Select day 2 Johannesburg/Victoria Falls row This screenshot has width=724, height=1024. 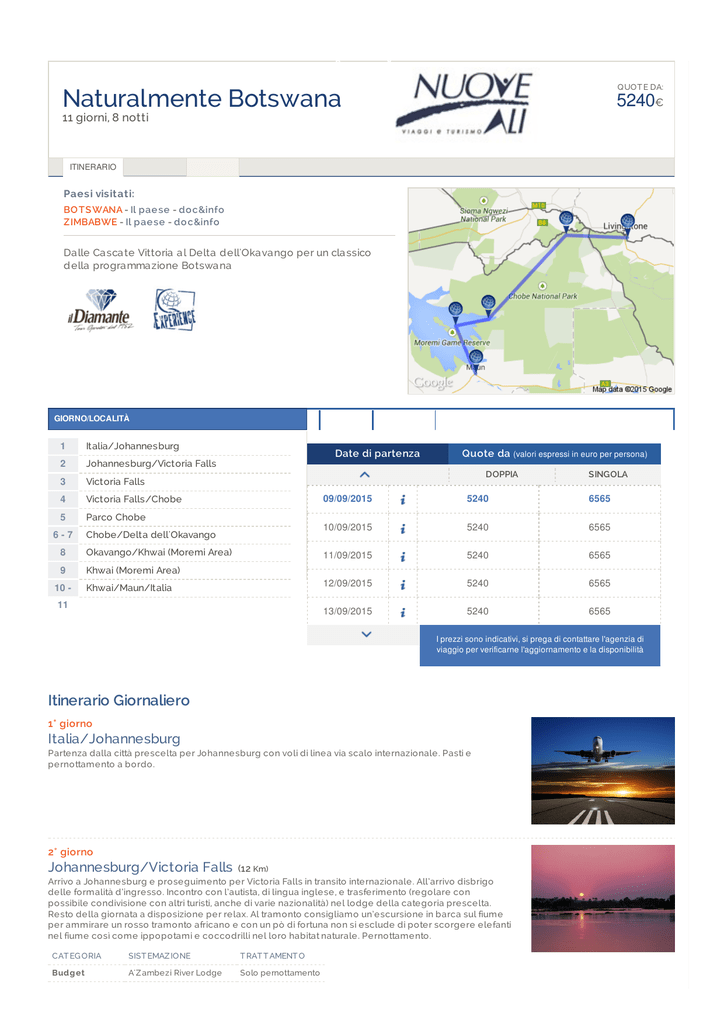tap(170, 464)
